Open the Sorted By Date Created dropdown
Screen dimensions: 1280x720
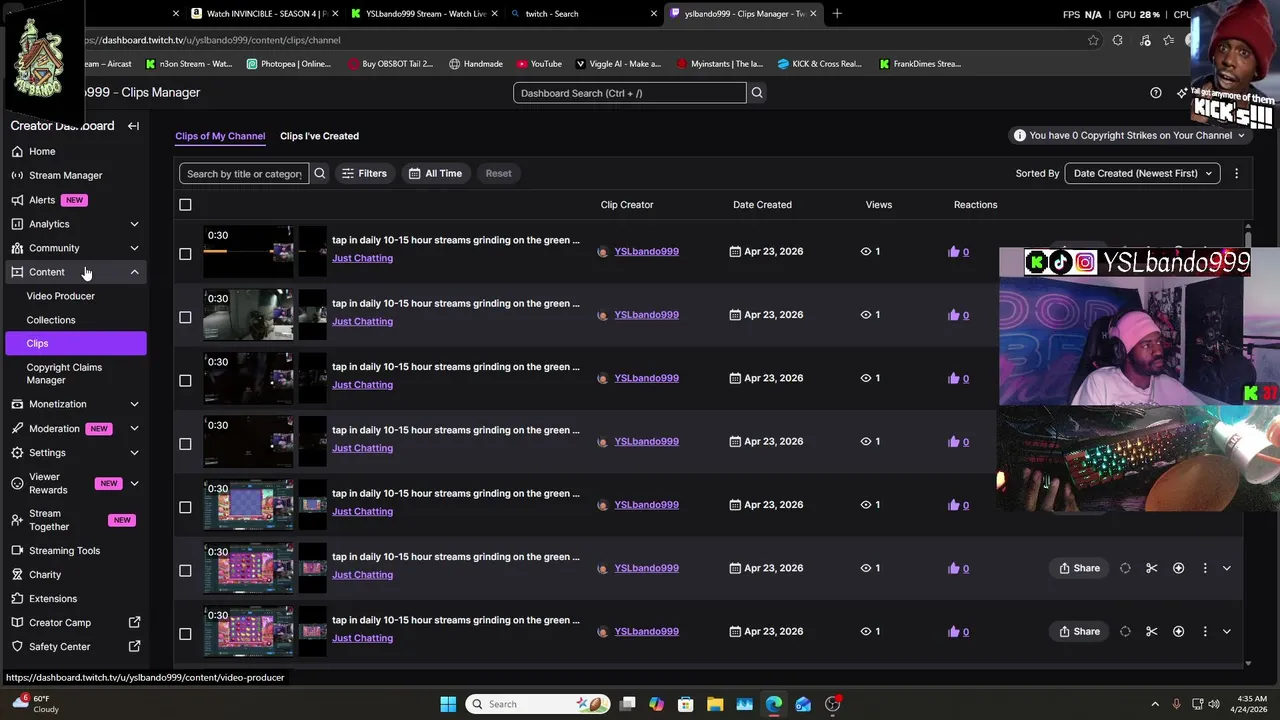click(x=1142, y=173)
